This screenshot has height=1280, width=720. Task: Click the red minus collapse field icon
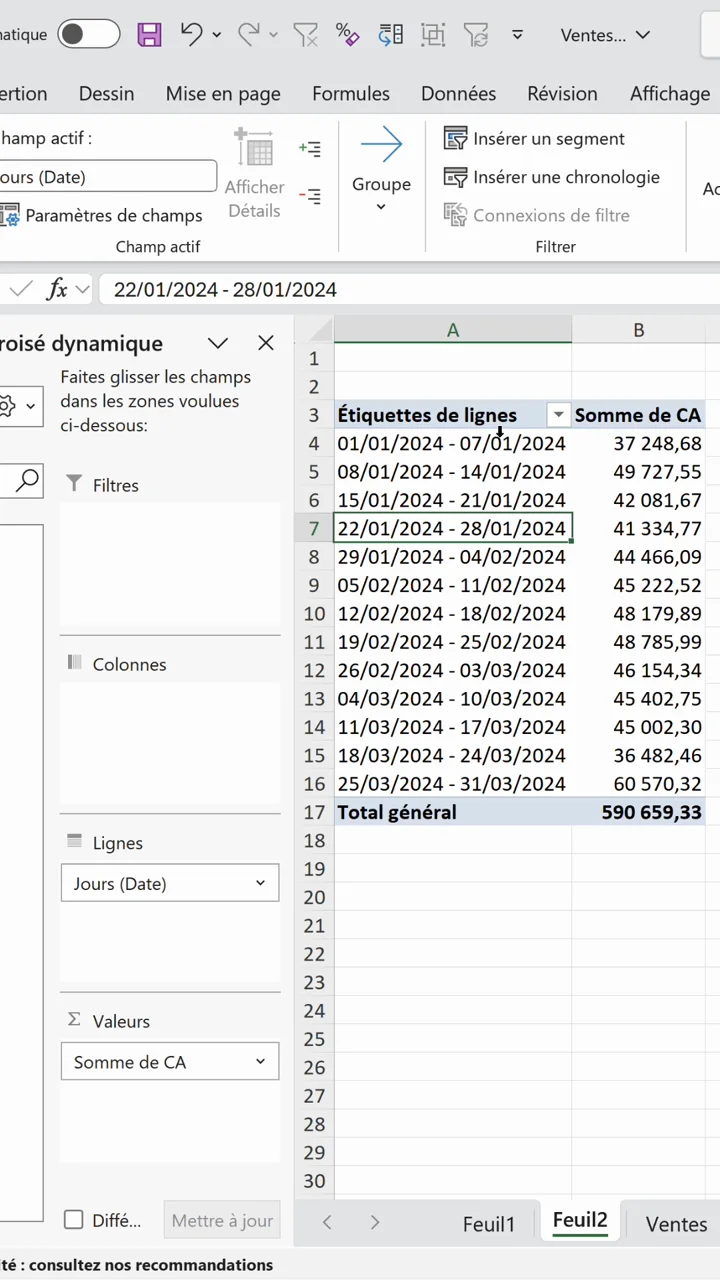(x=310, y=196)
